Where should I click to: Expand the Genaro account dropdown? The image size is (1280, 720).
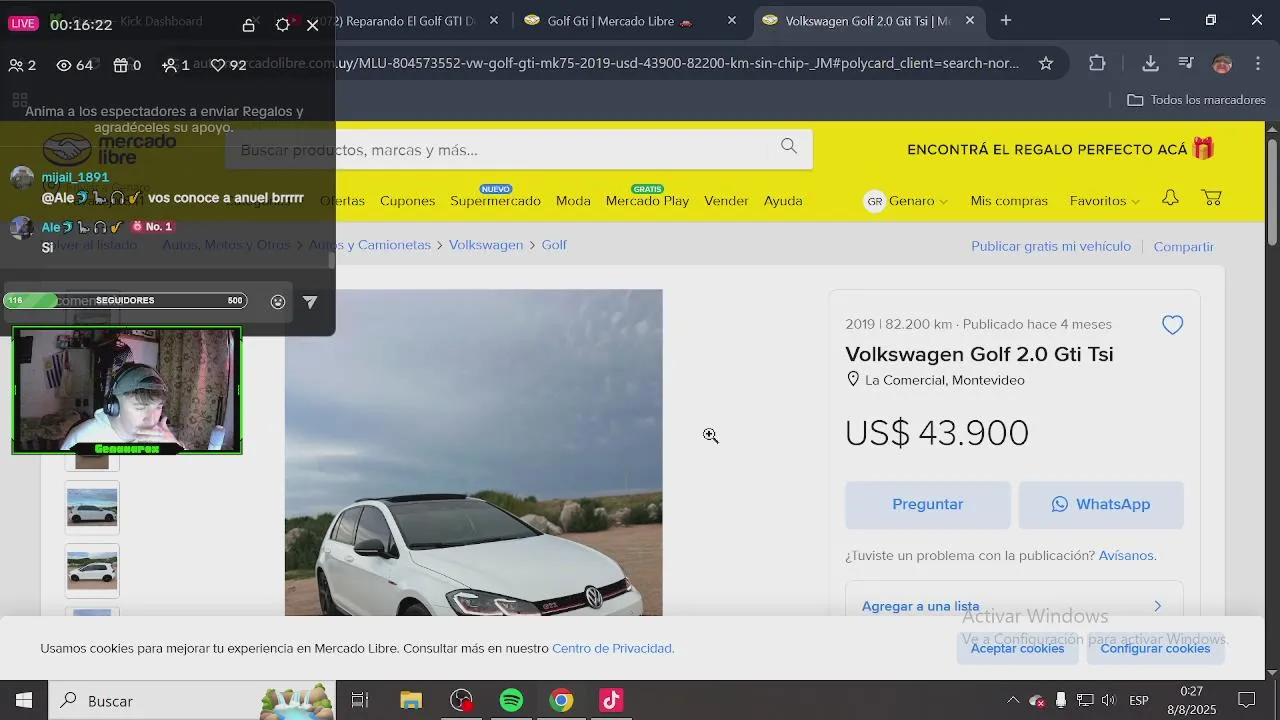tap(906, 201)
